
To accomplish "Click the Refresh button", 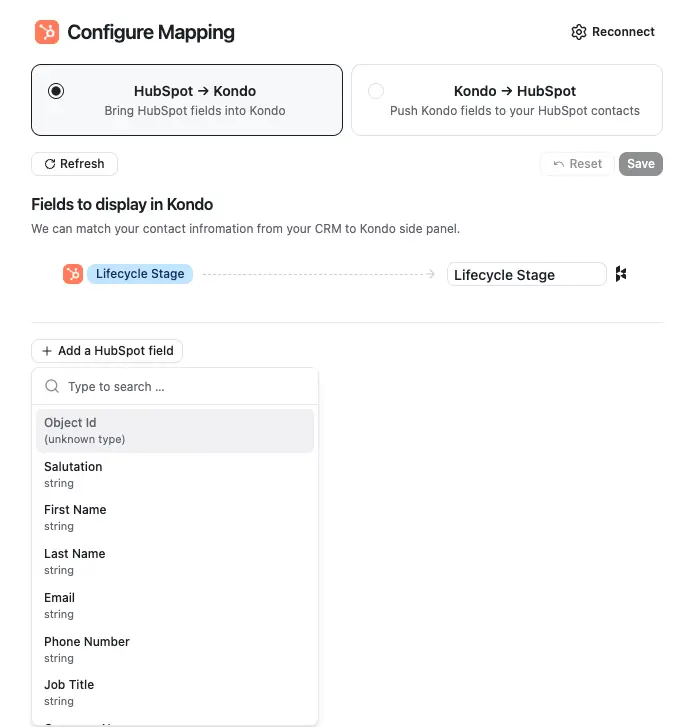I will (x=74, y=164).
